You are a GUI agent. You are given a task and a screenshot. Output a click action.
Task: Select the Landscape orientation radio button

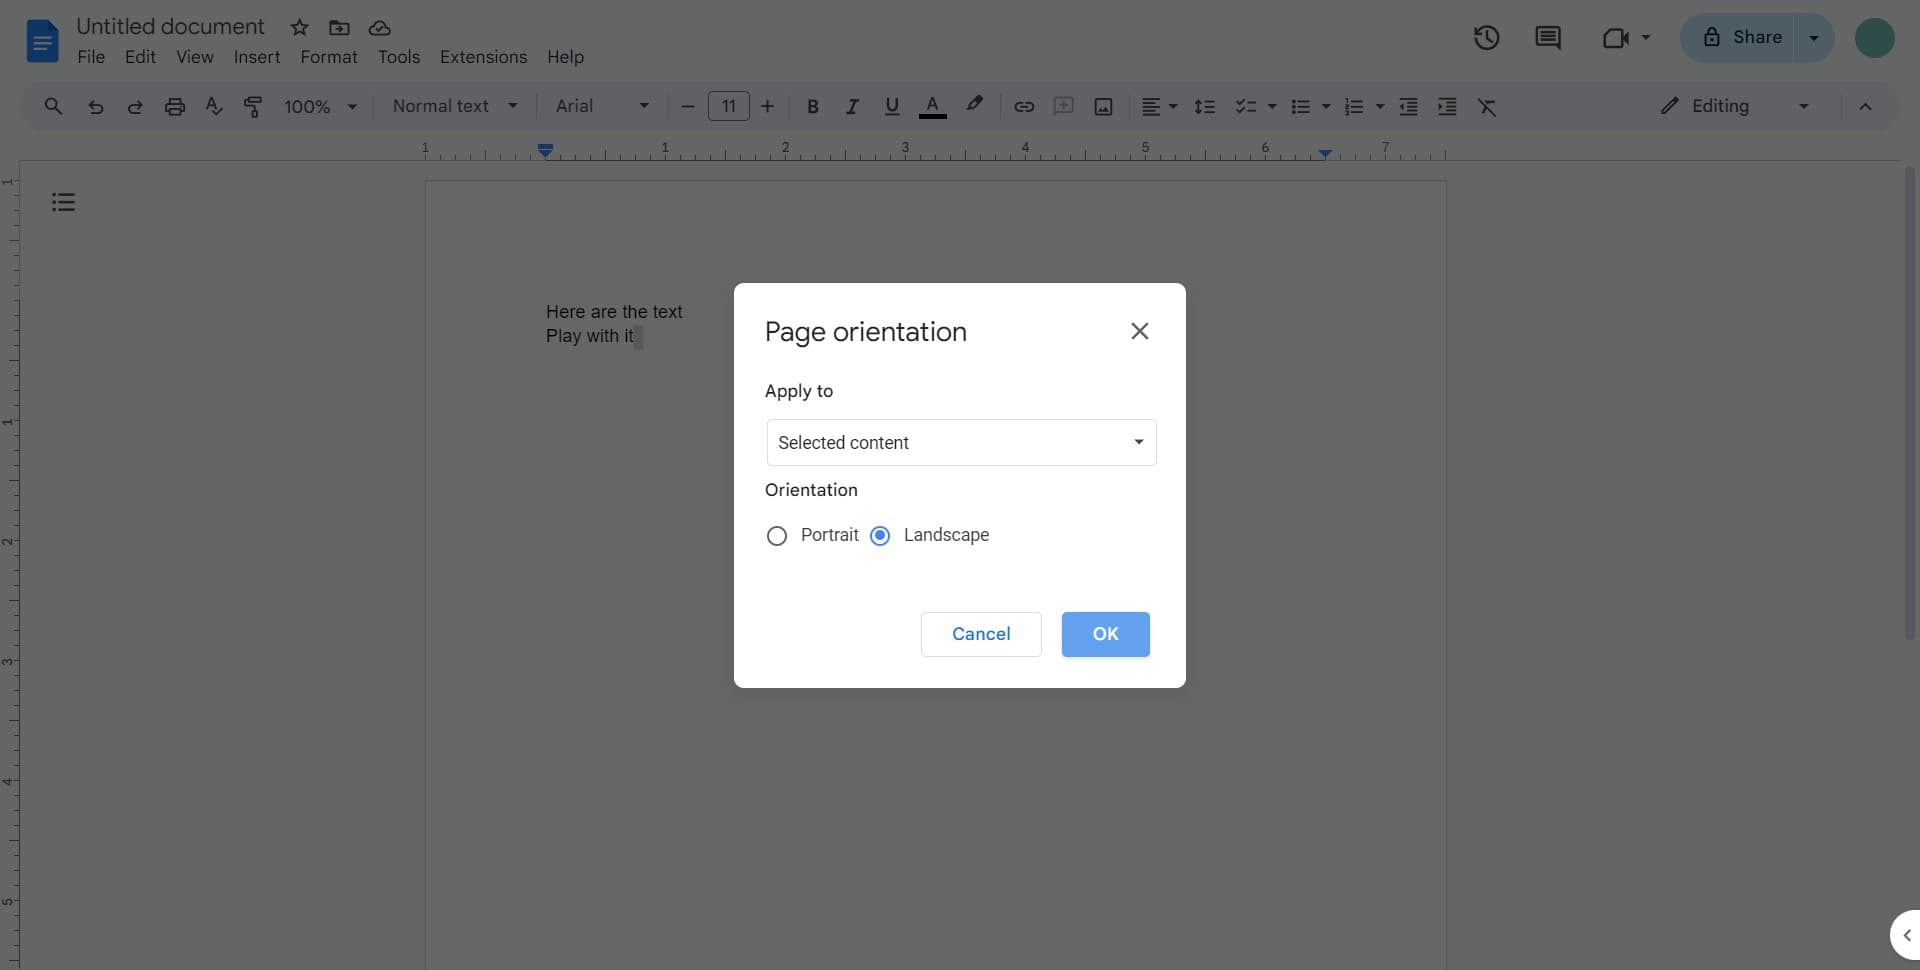(880, 535)
